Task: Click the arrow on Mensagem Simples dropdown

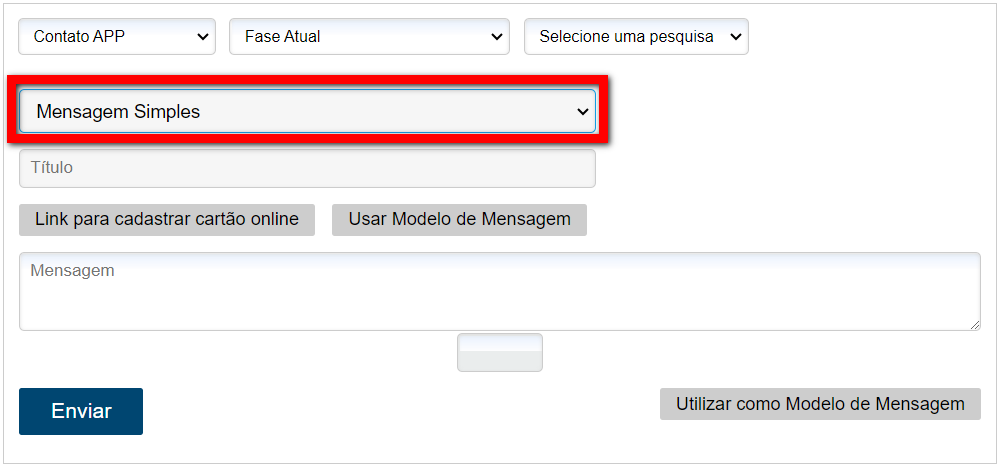Action: 583,112
